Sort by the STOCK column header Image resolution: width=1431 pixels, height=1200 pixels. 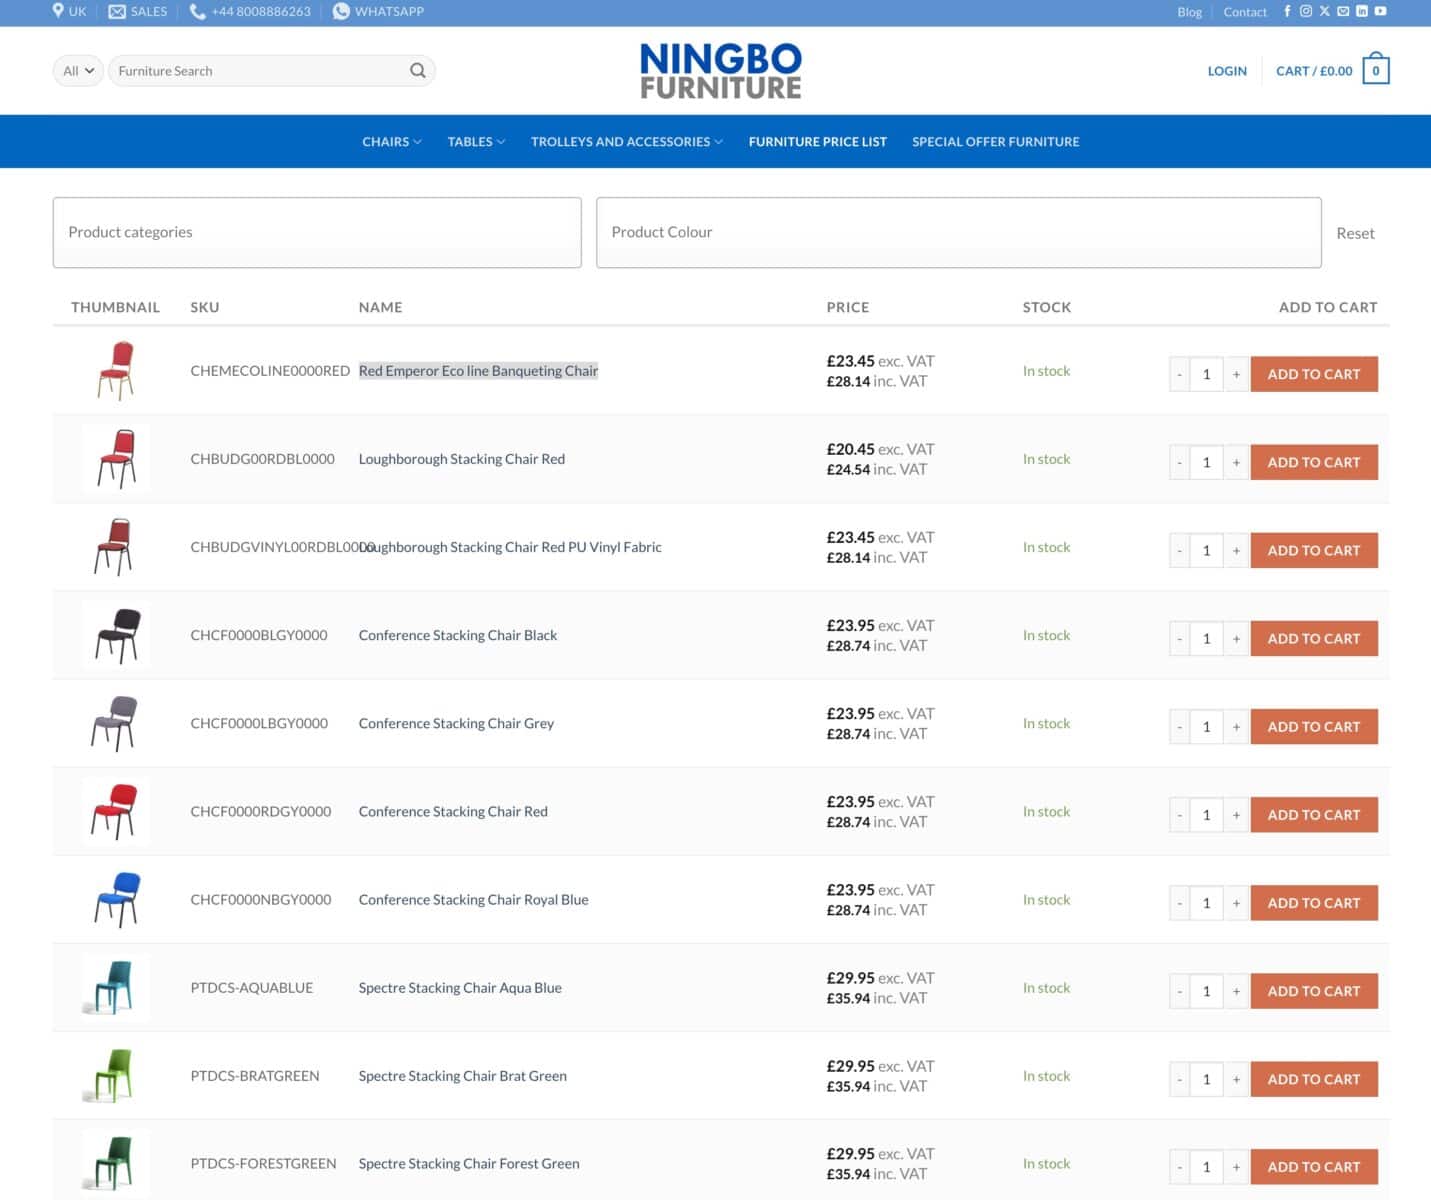pos(1046,307)
